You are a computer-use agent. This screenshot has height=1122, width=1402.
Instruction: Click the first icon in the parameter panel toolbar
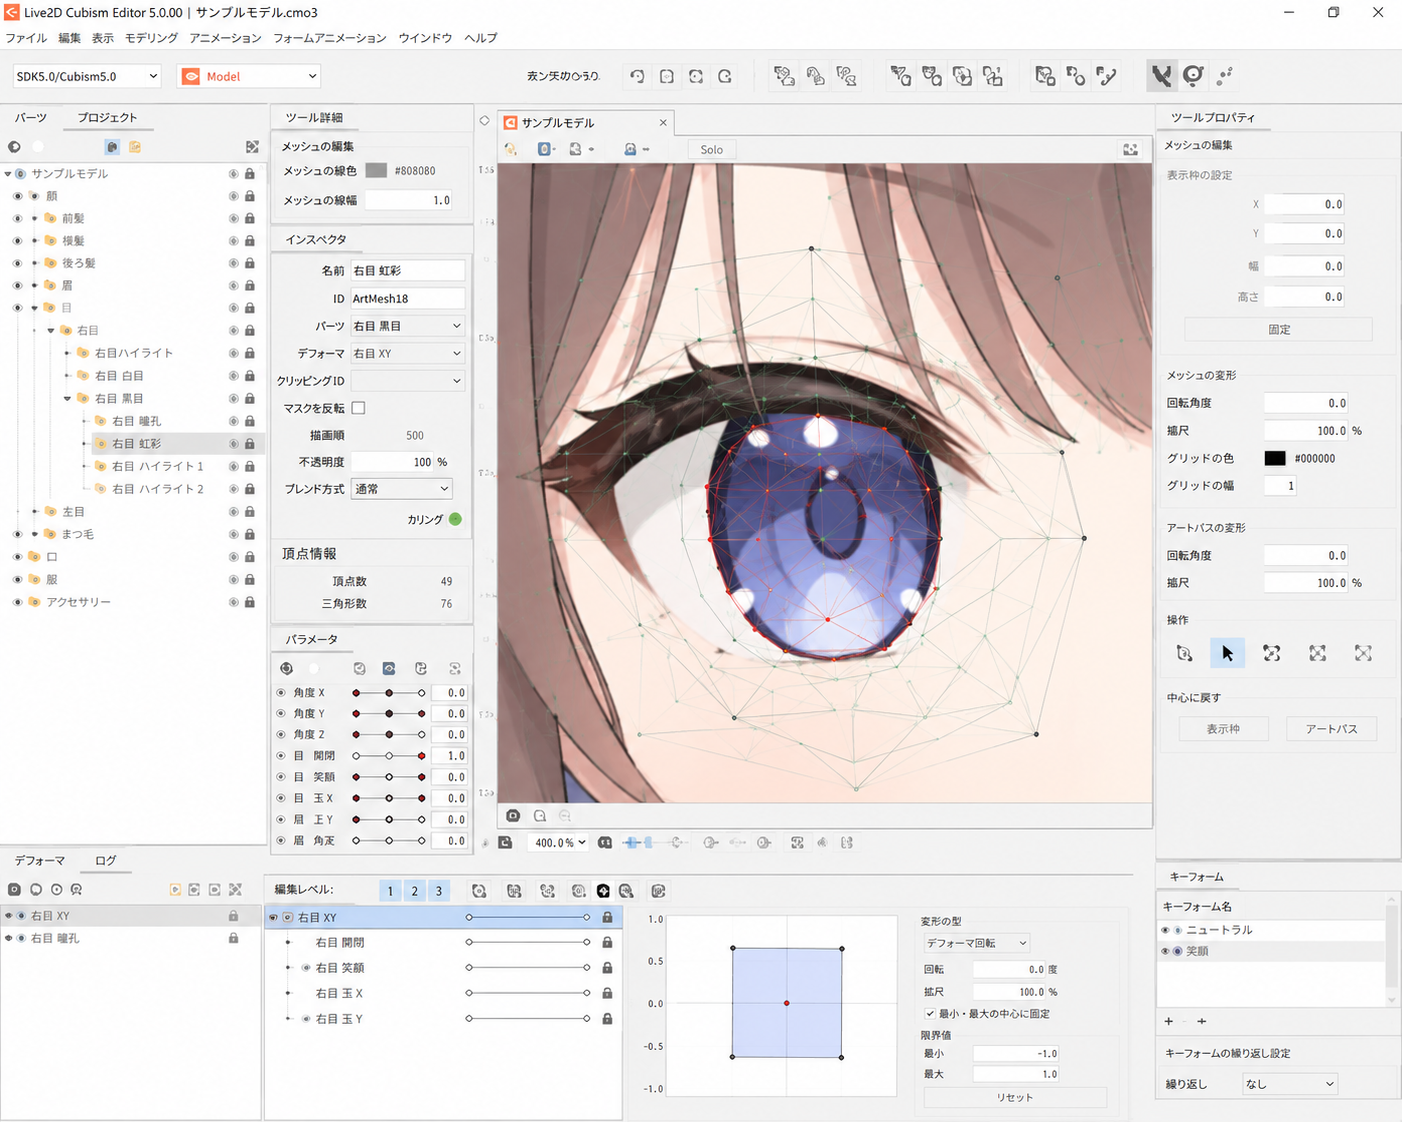click(x=286, y=668)
